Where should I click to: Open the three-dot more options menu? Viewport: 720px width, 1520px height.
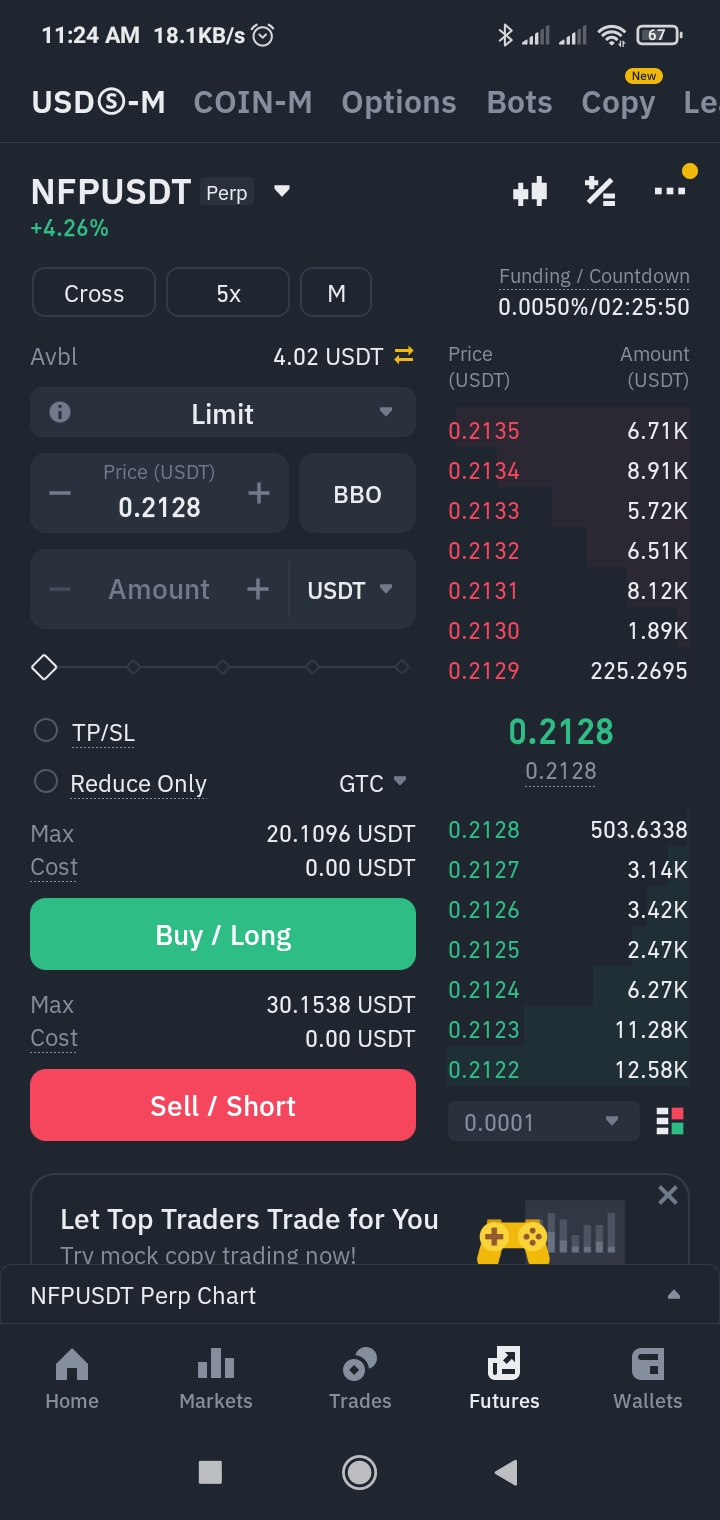(669, 190)
